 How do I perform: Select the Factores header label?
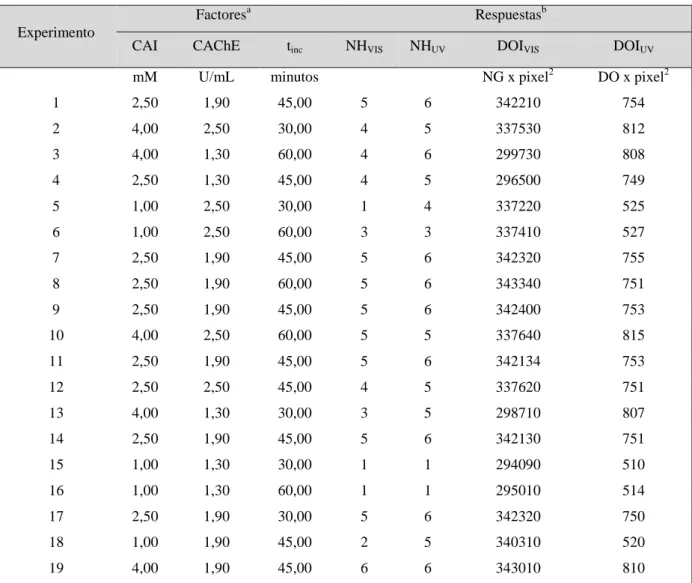pyautogui.click(x=223, y=15)
